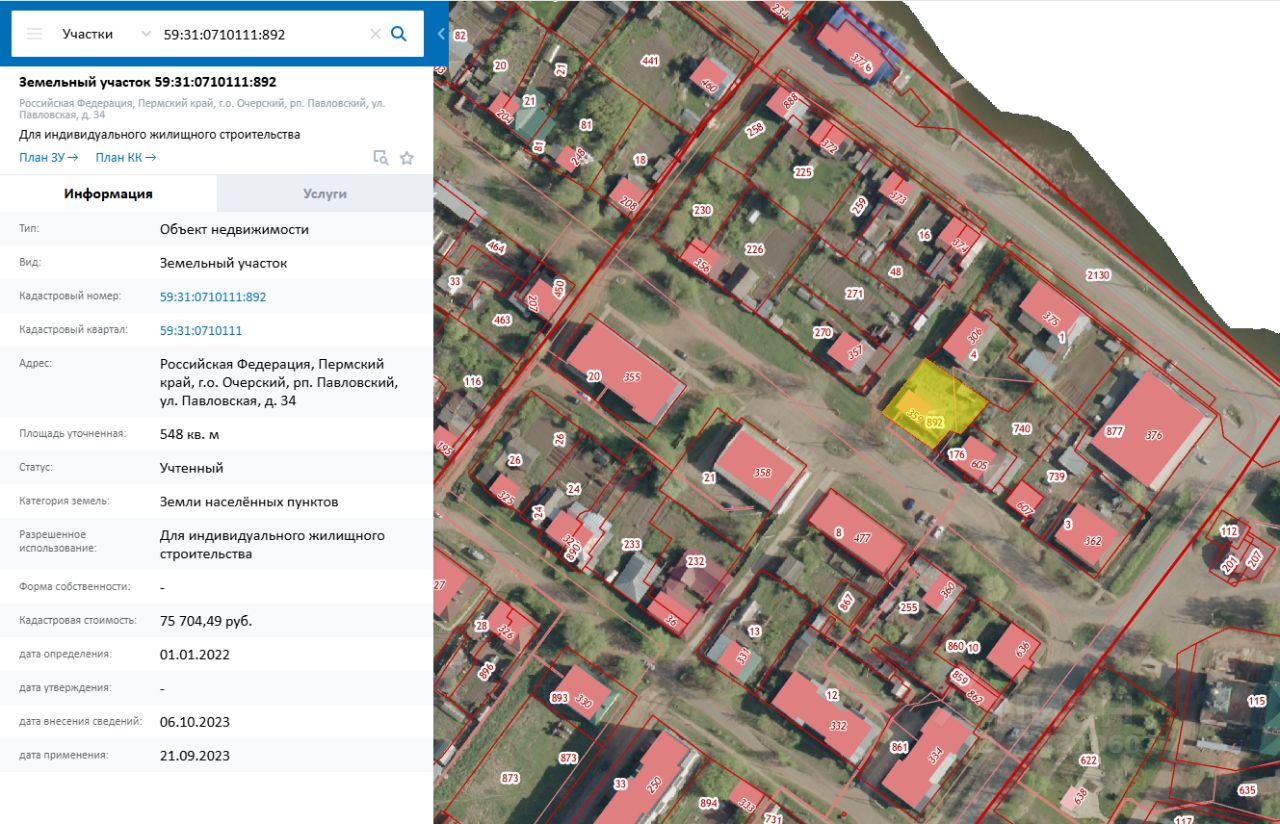Click into the cadastral number search field

point(262,34)
